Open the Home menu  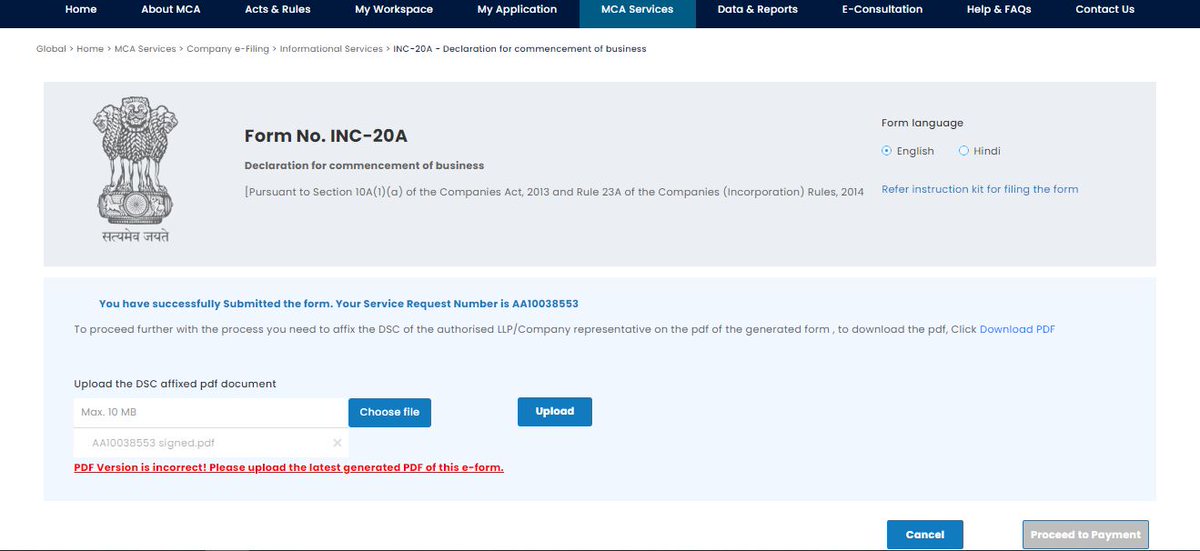[81, 10]
